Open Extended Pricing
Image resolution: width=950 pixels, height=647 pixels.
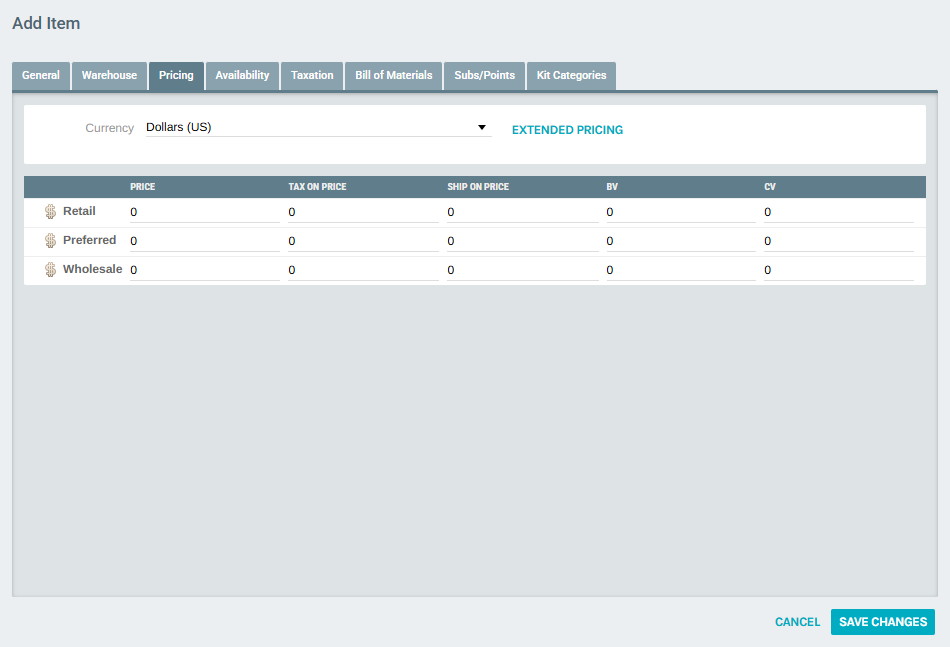(567, 129)
